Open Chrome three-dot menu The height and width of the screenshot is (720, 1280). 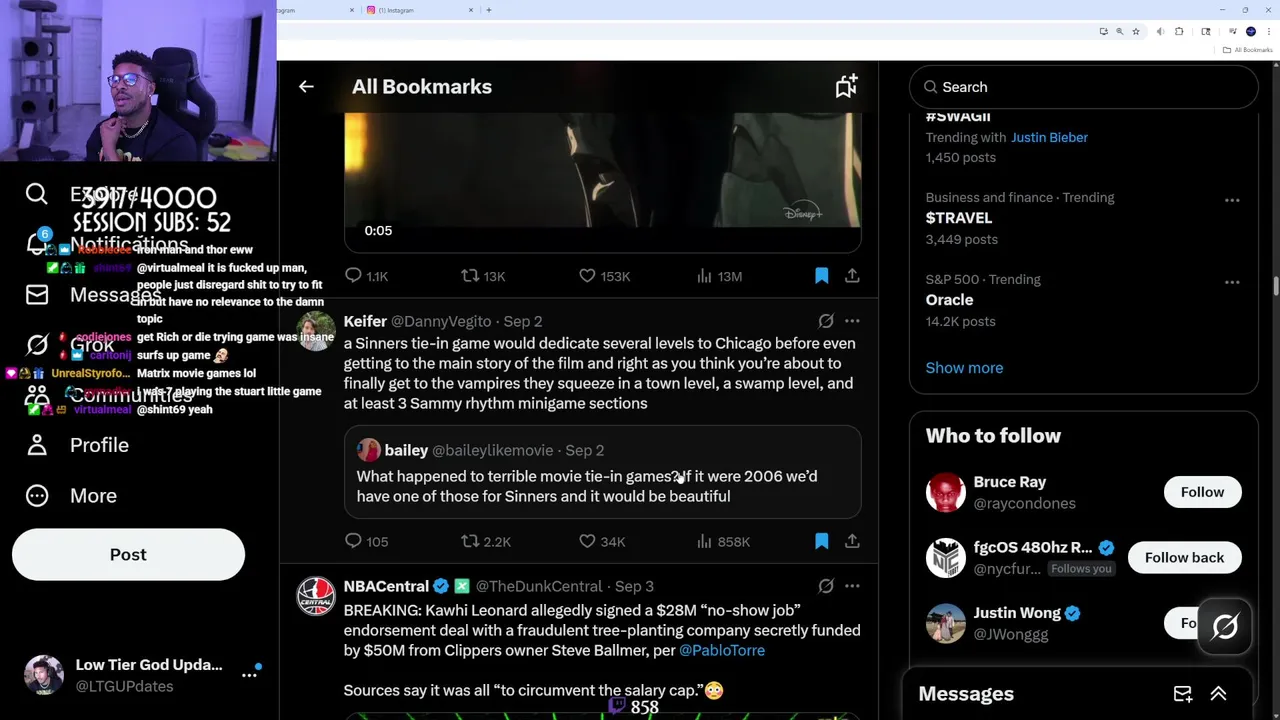1267,32
